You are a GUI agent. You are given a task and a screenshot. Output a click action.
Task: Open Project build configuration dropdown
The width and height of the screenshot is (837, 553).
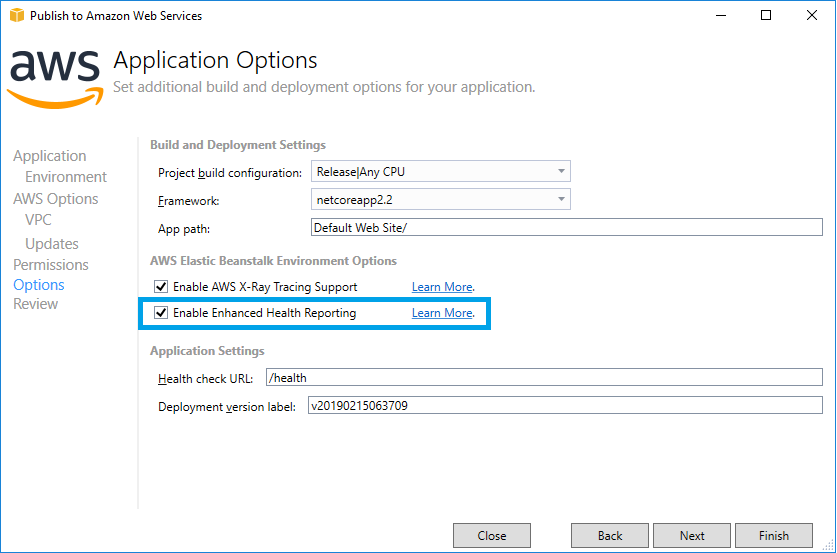pyautogui.click(x=440, y=172)
